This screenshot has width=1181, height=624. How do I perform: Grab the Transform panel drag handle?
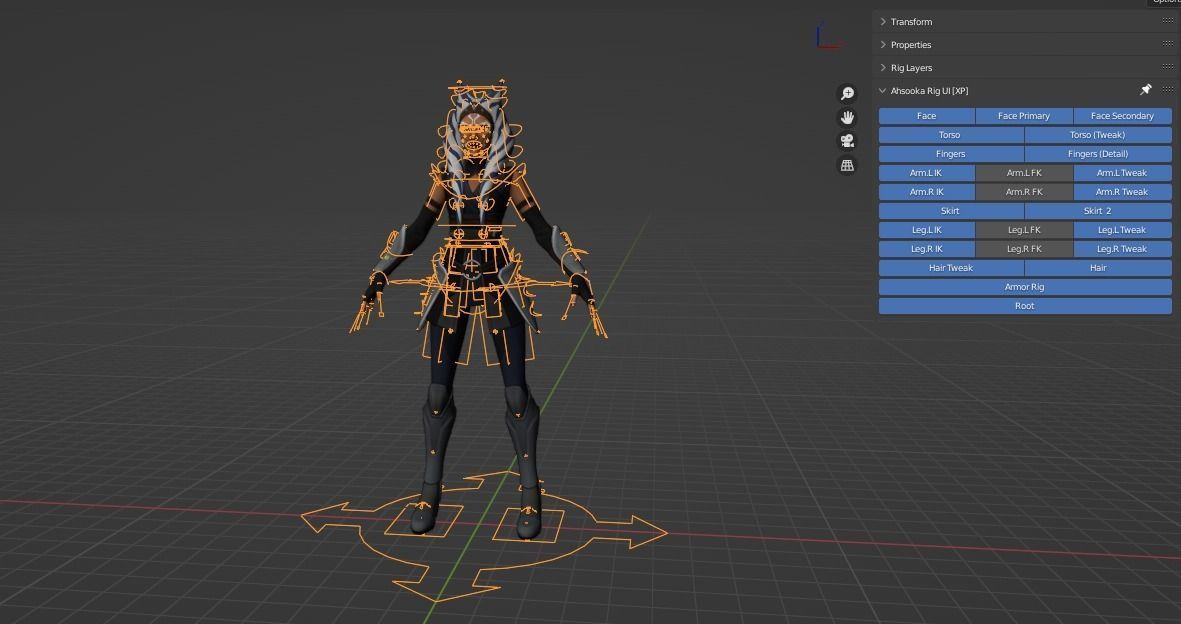point(1167,21)
